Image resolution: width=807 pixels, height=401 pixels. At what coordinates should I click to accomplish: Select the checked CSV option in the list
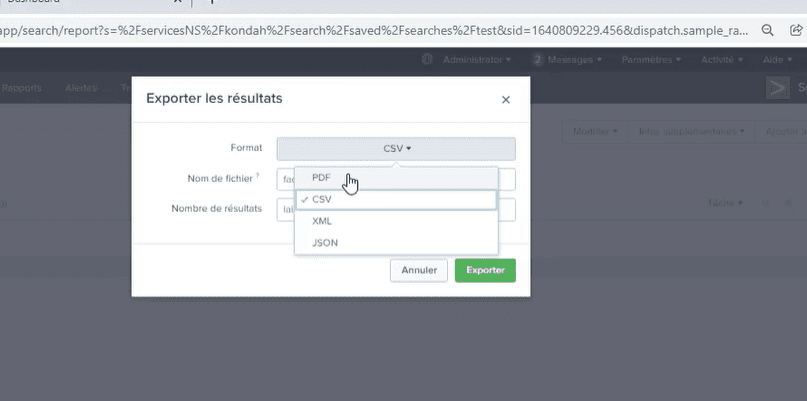click(x=396, y=200)
